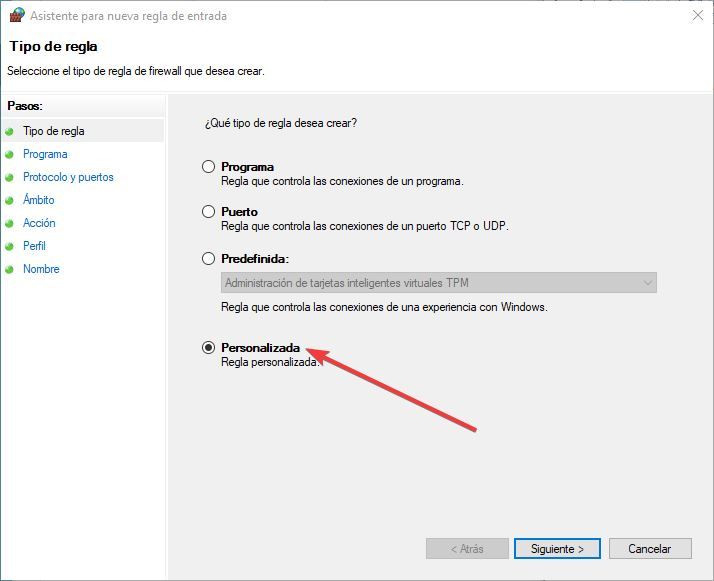Jump to the Perfil step
This screenshot has width=714, height=581.
click(x=34, y=246)
